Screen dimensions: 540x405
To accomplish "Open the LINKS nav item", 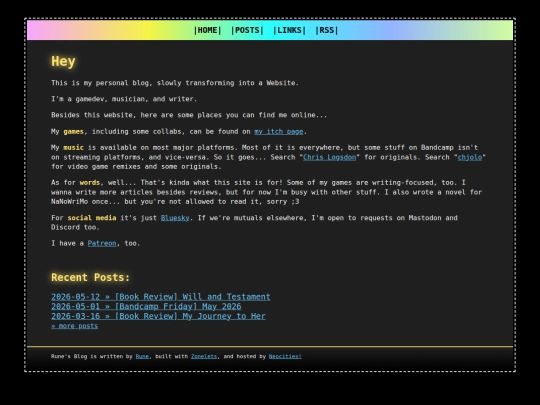I will click(289, 30).
